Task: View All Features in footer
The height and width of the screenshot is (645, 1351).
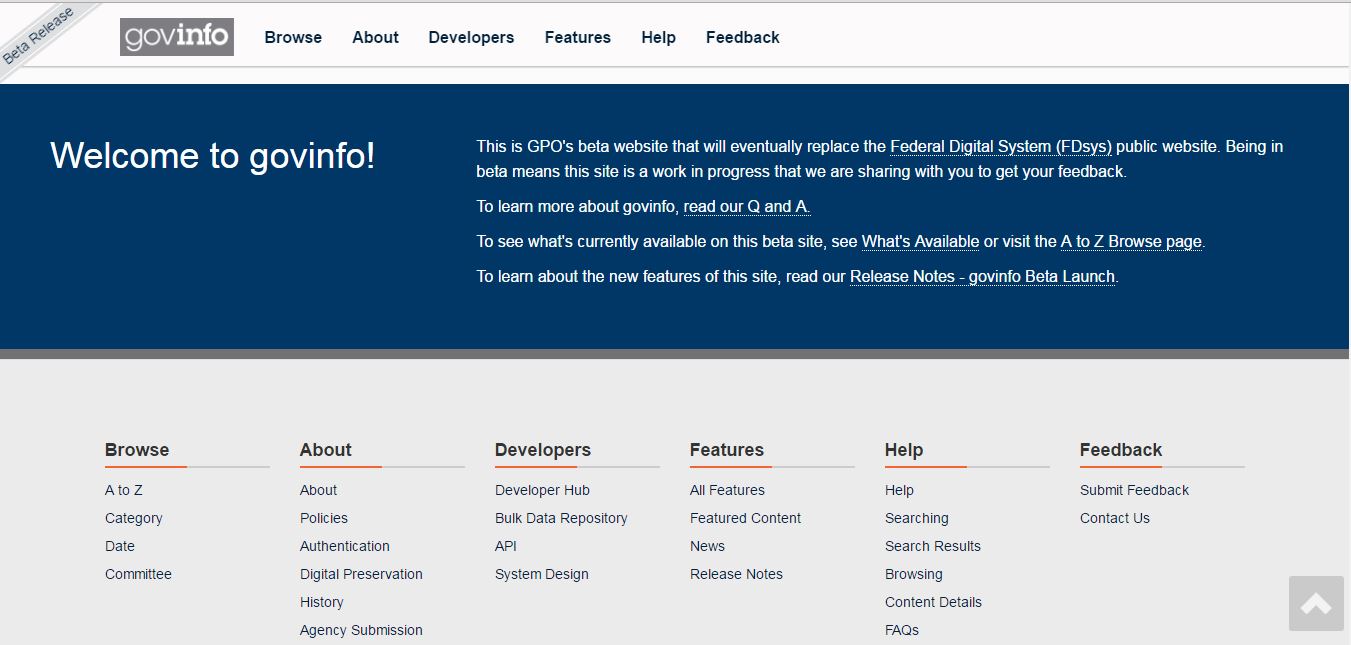Action: [x=727, y=490]
